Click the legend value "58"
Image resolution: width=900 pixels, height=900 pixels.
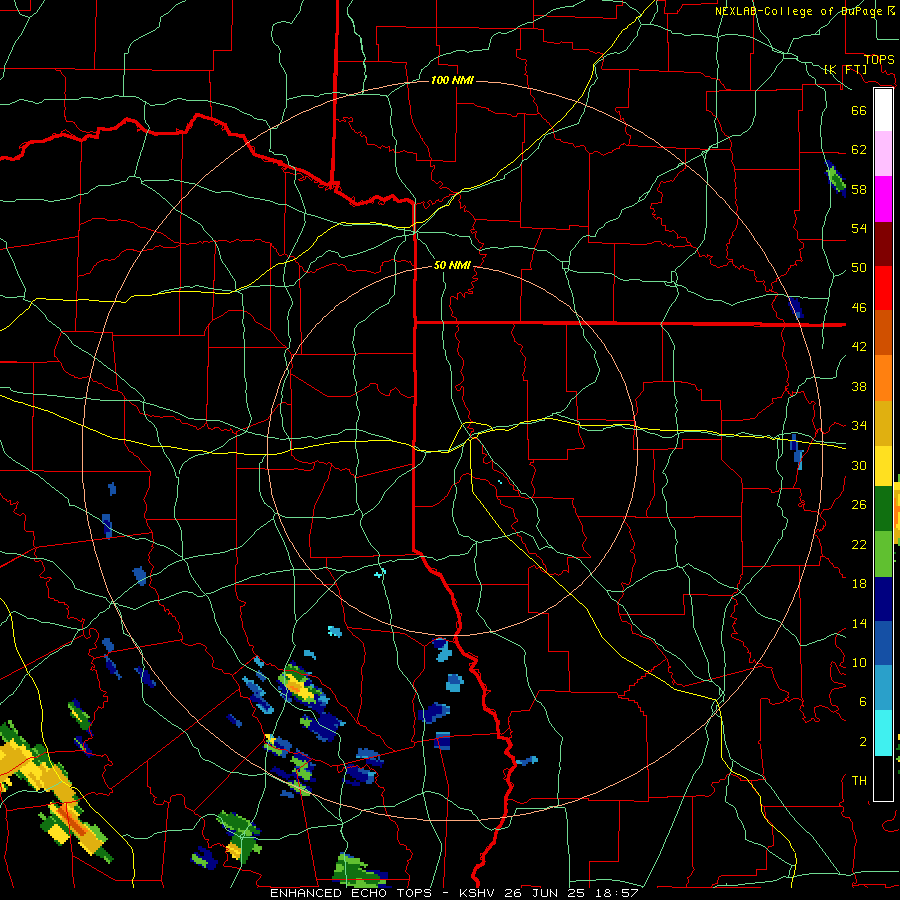point(859,189)
